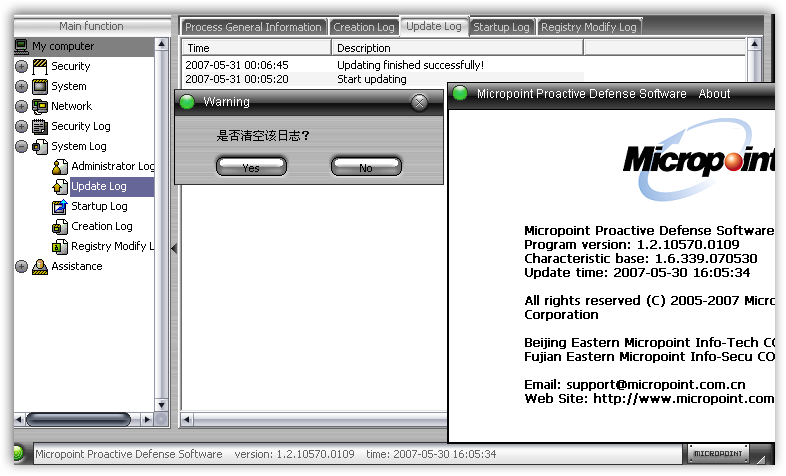
Task: Select the Update Log tab
Action: click(434, 26)
